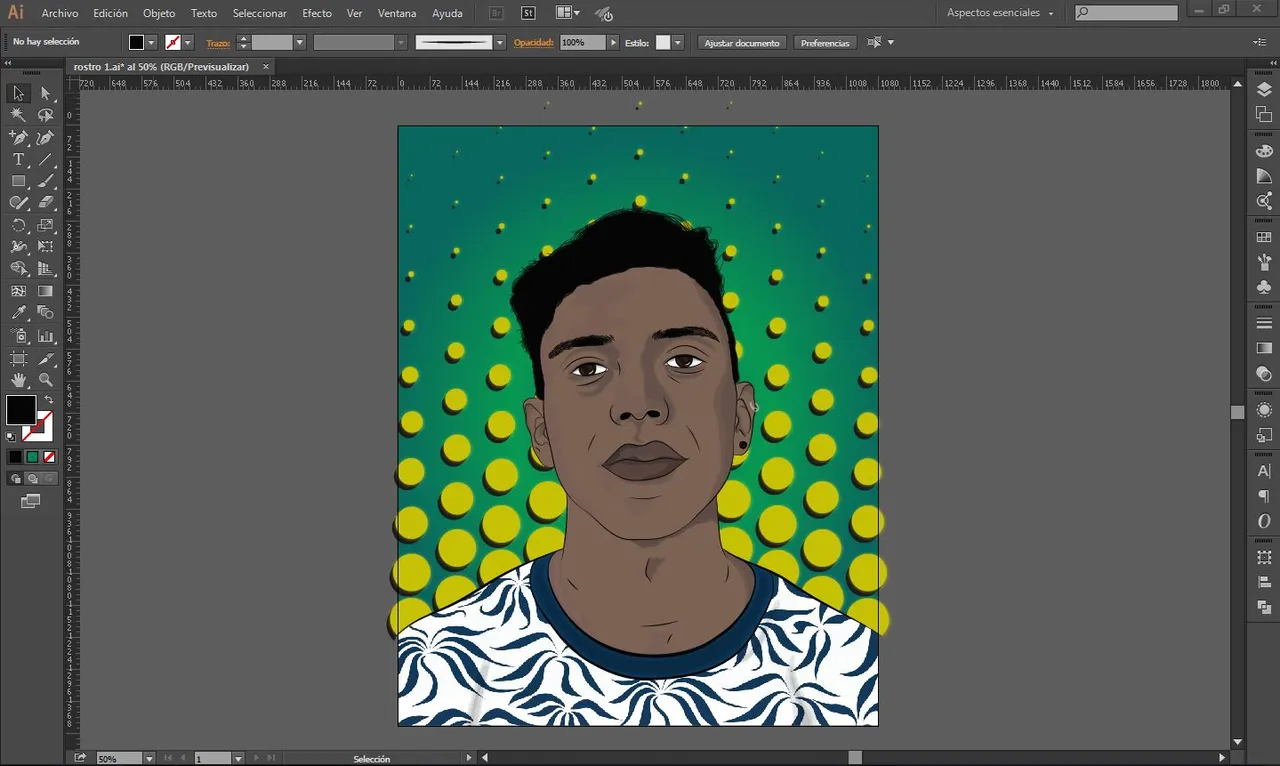Select the Rotate tool
Screen dimensions: 1280x766
18,225
